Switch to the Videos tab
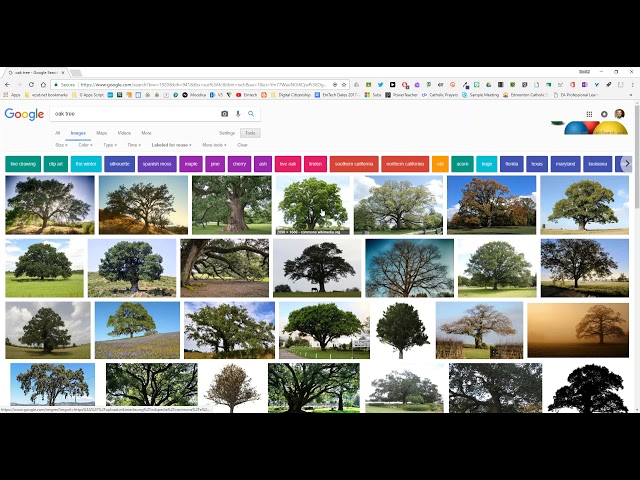The width and height of the screenshot is (640, 480). (124, 133)
